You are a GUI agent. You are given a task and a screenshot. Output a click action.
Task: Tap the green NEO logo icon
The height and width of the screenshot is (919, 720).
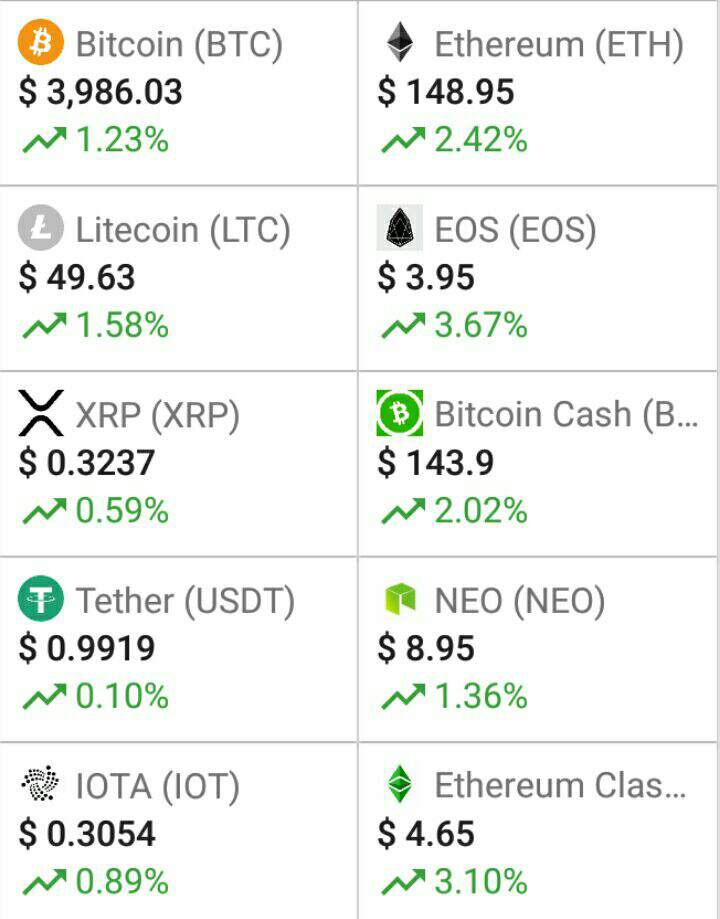tap(400, 600)
